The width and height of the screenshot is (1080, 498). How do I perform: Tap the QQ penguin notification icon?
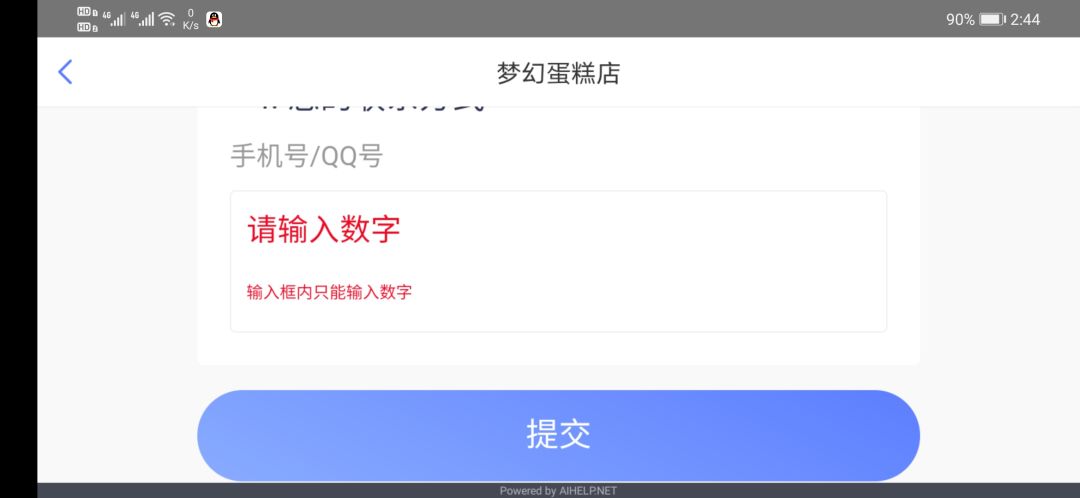coord(214,19)
